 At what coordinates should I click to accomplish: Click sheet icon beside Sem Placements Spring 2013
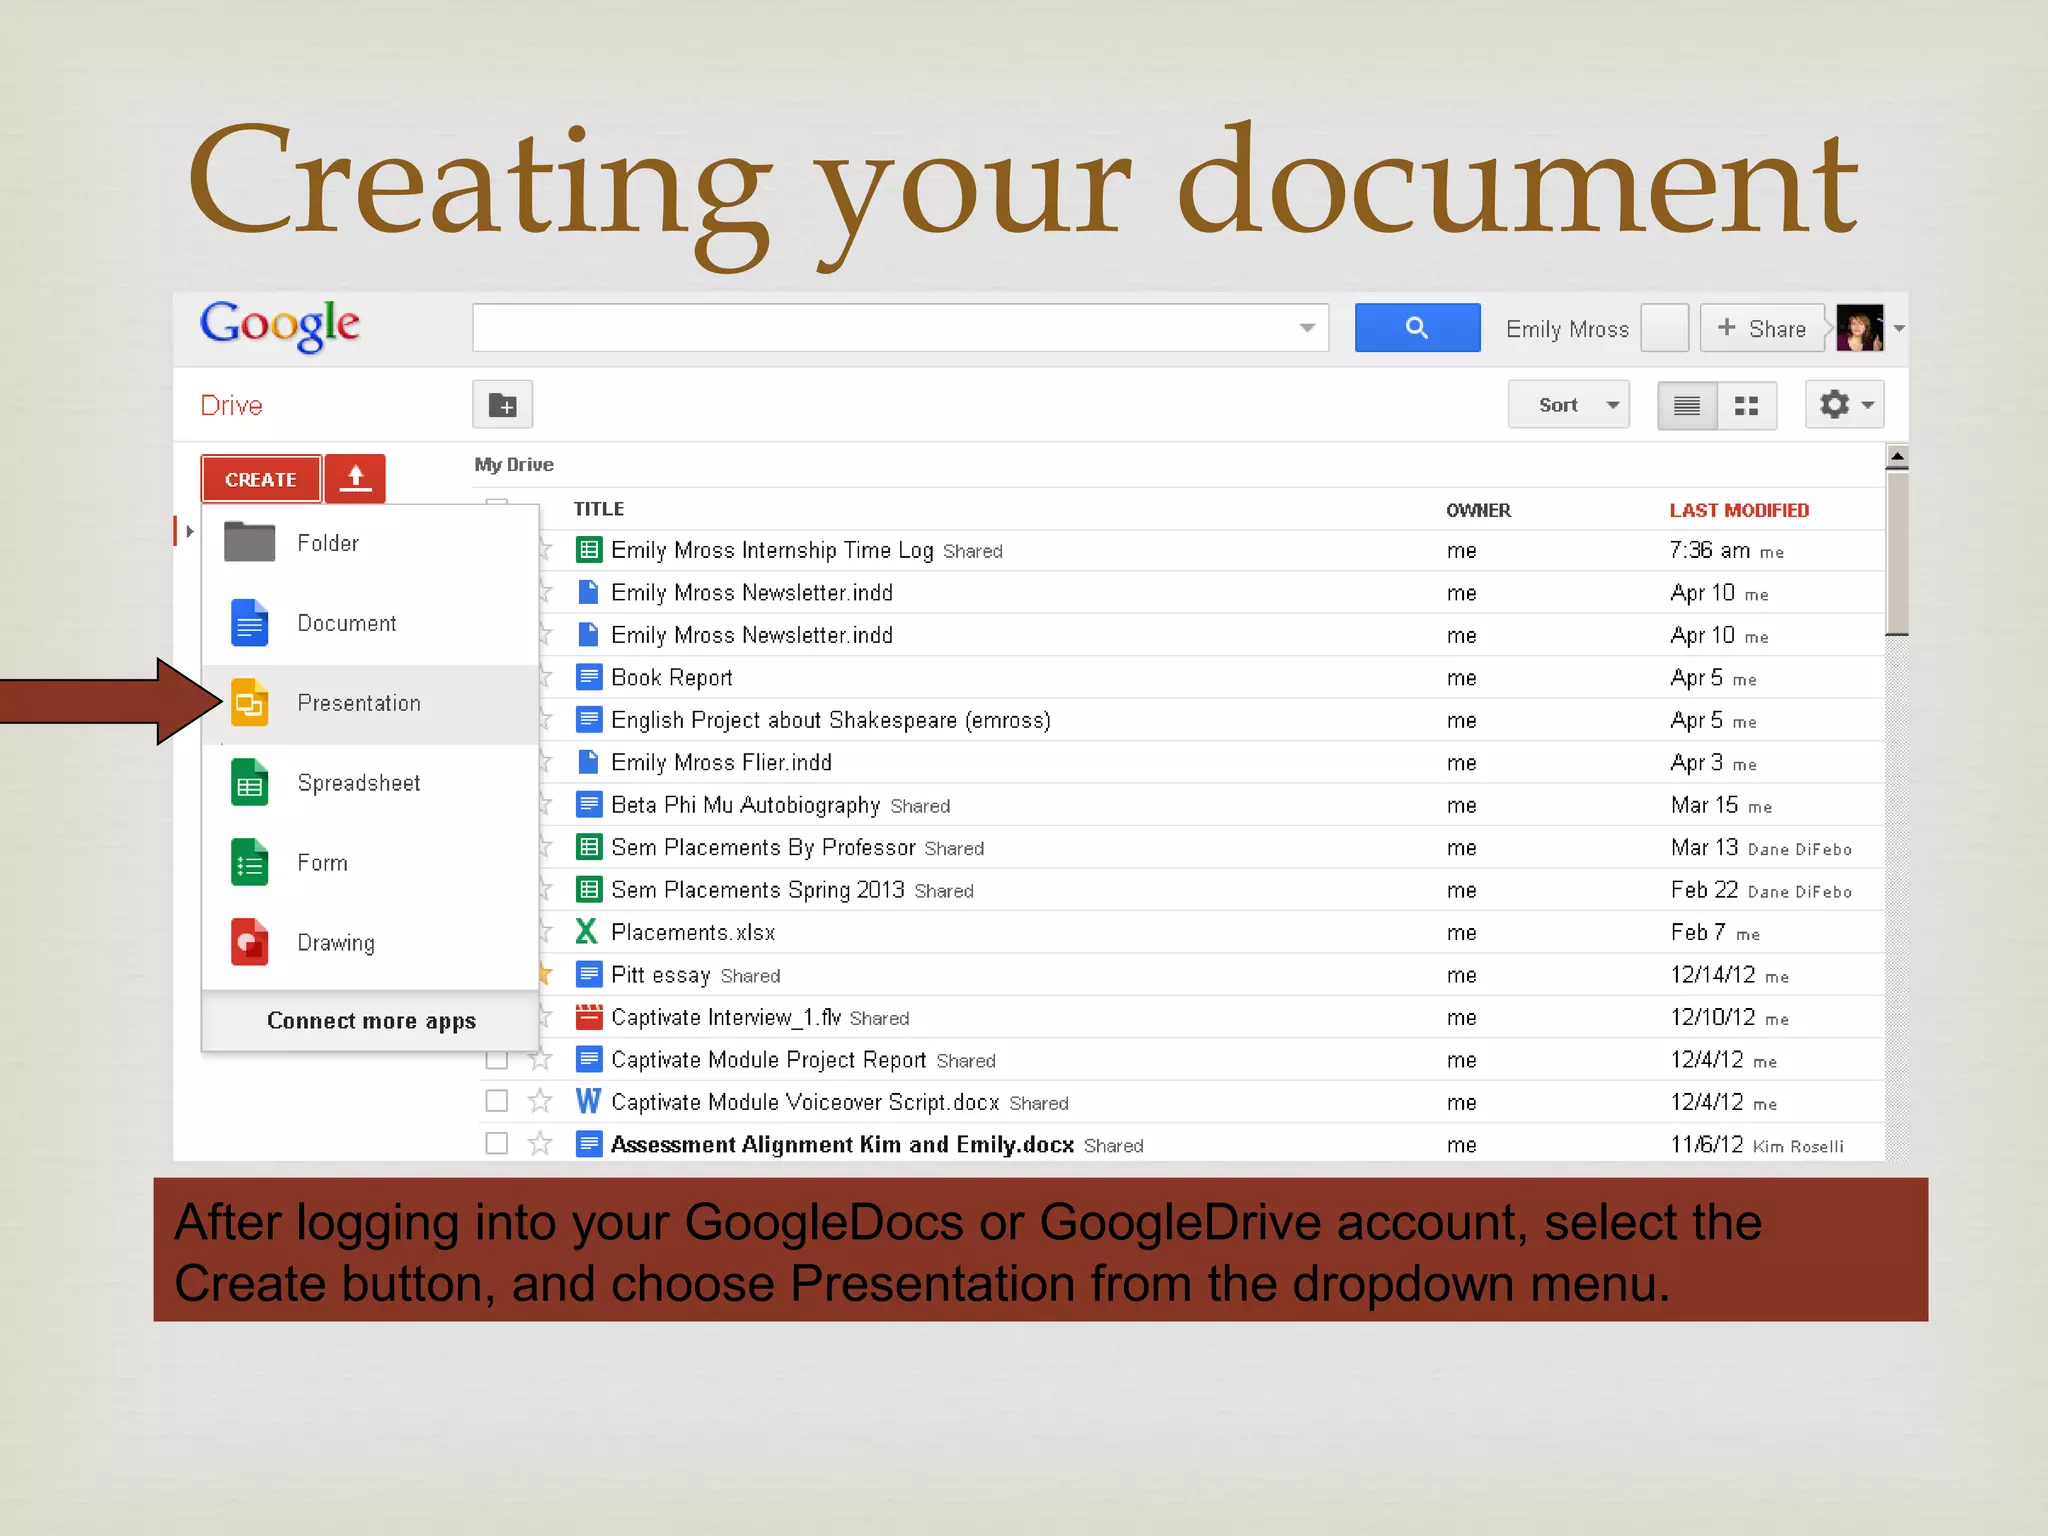click(589, 889)
